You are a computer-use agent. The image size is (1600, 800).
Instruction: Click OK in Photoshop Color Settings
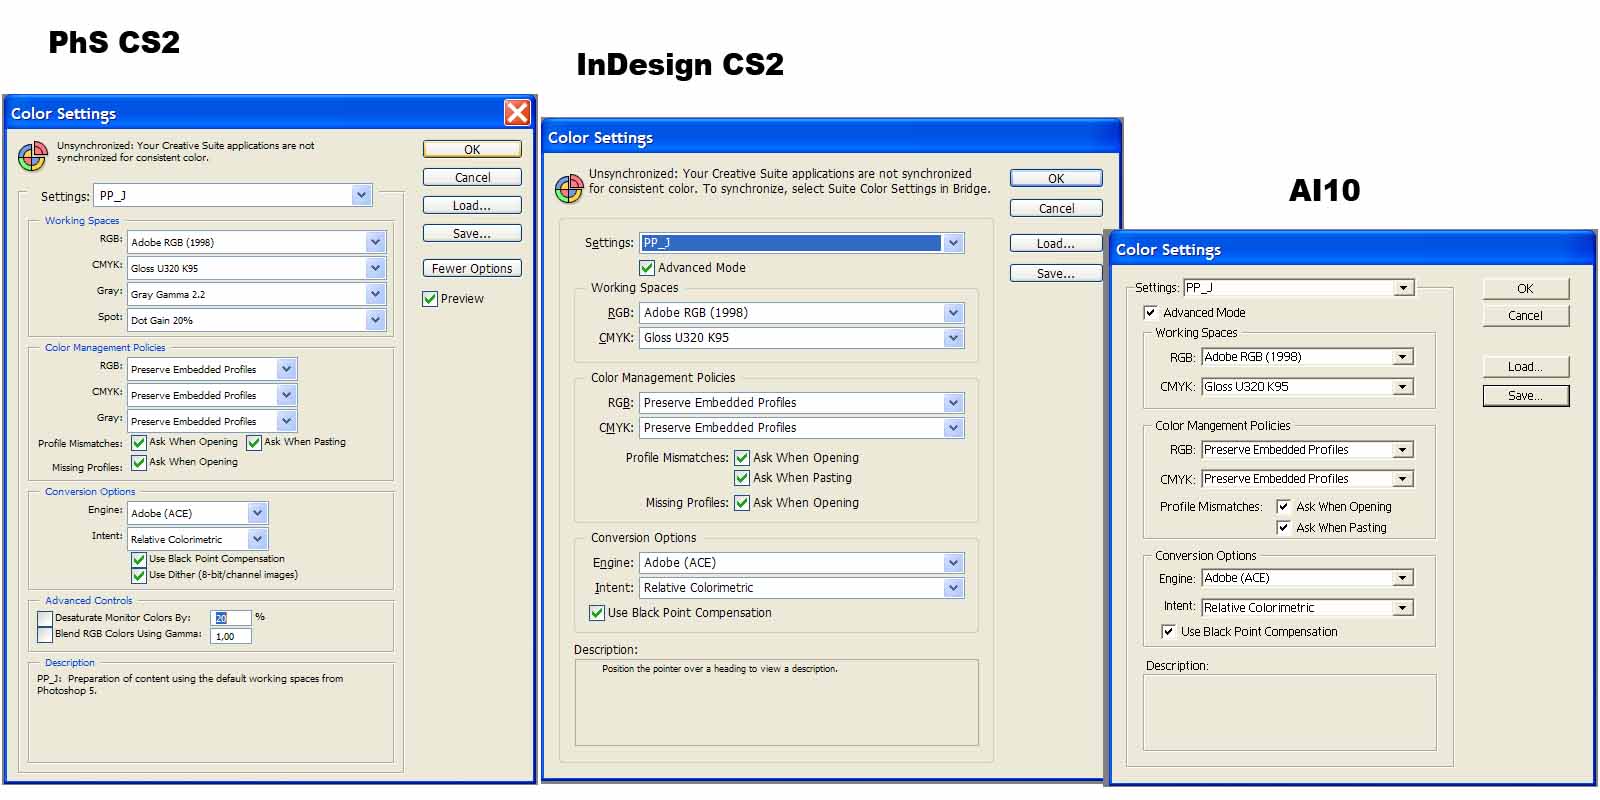[x=472, y=149]
